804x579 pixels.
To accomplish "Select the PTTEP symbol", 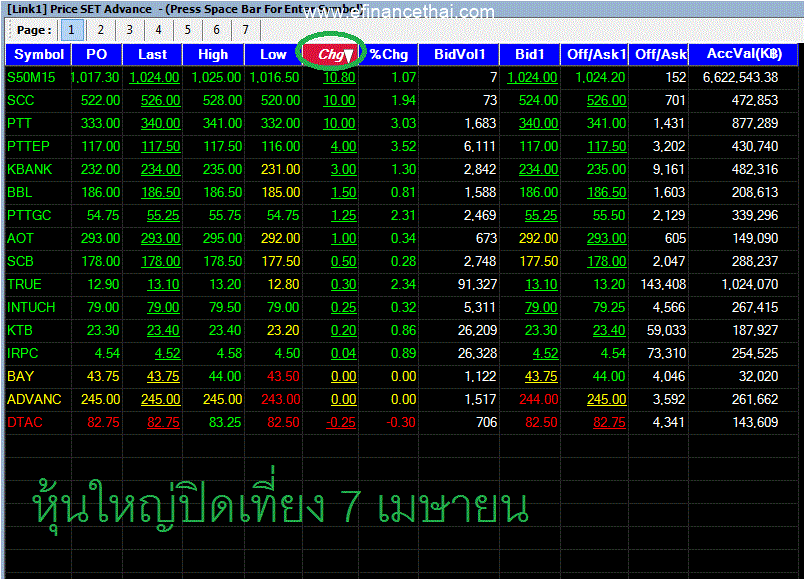I will pos(28,147).
